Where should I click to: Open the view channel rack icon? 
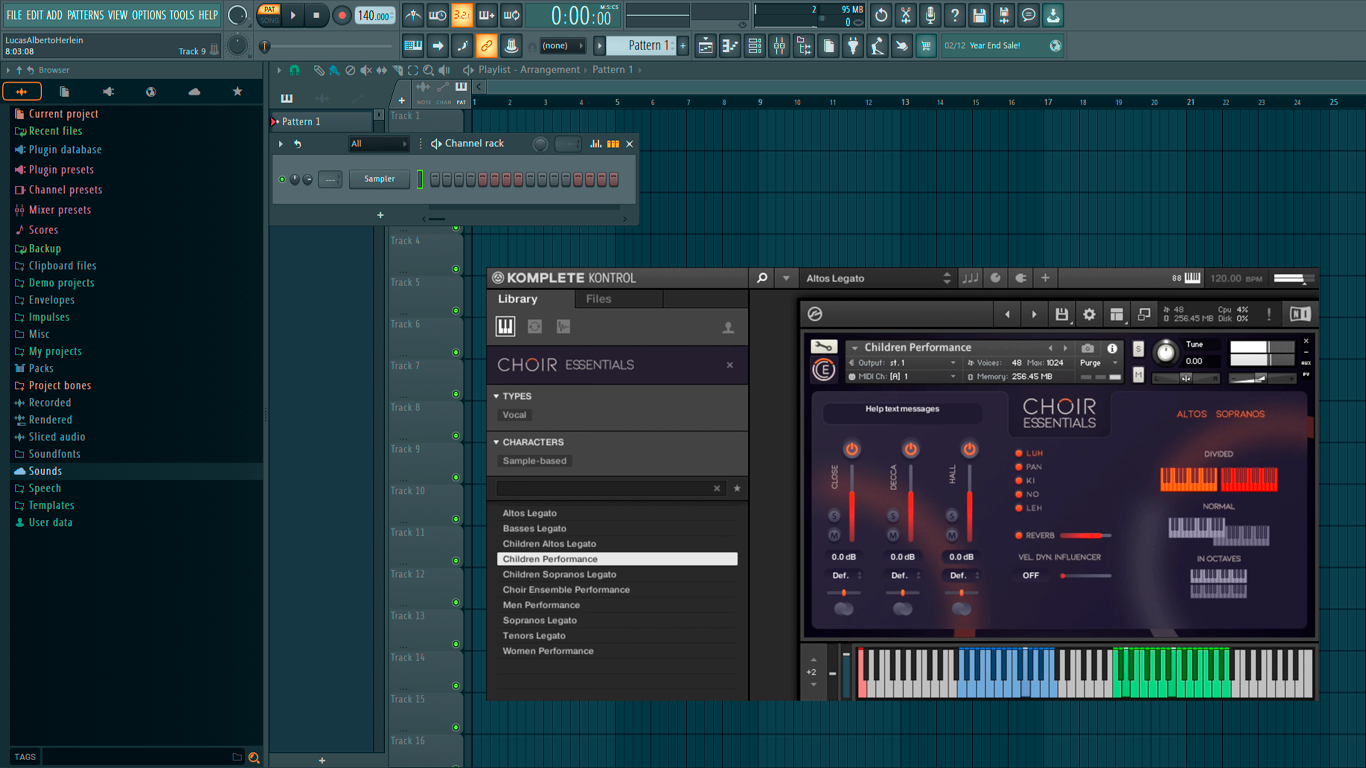(x=755, y=46)
